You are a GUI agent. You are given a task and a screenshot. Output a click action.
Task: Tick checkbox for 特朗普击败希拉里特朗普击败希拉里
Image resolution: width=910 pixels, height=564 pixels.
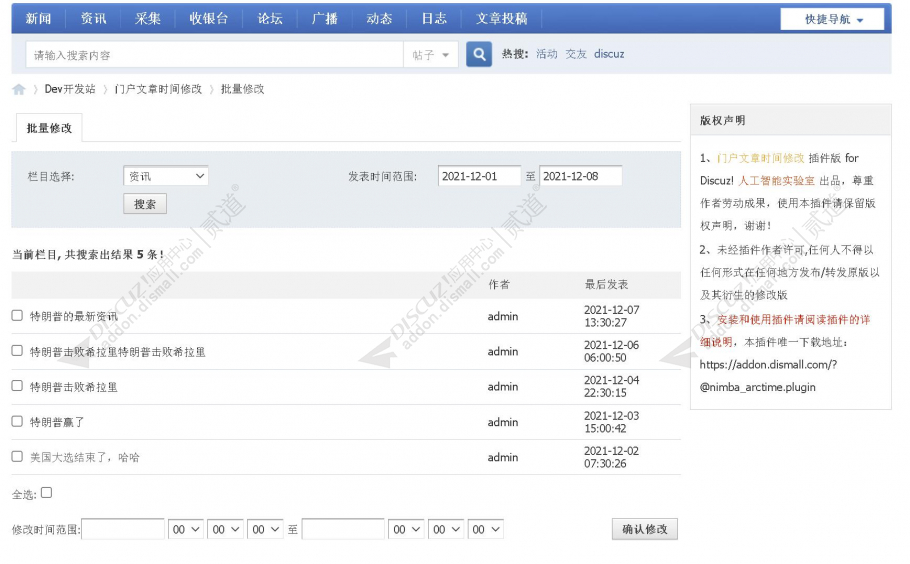pos(17,351)
